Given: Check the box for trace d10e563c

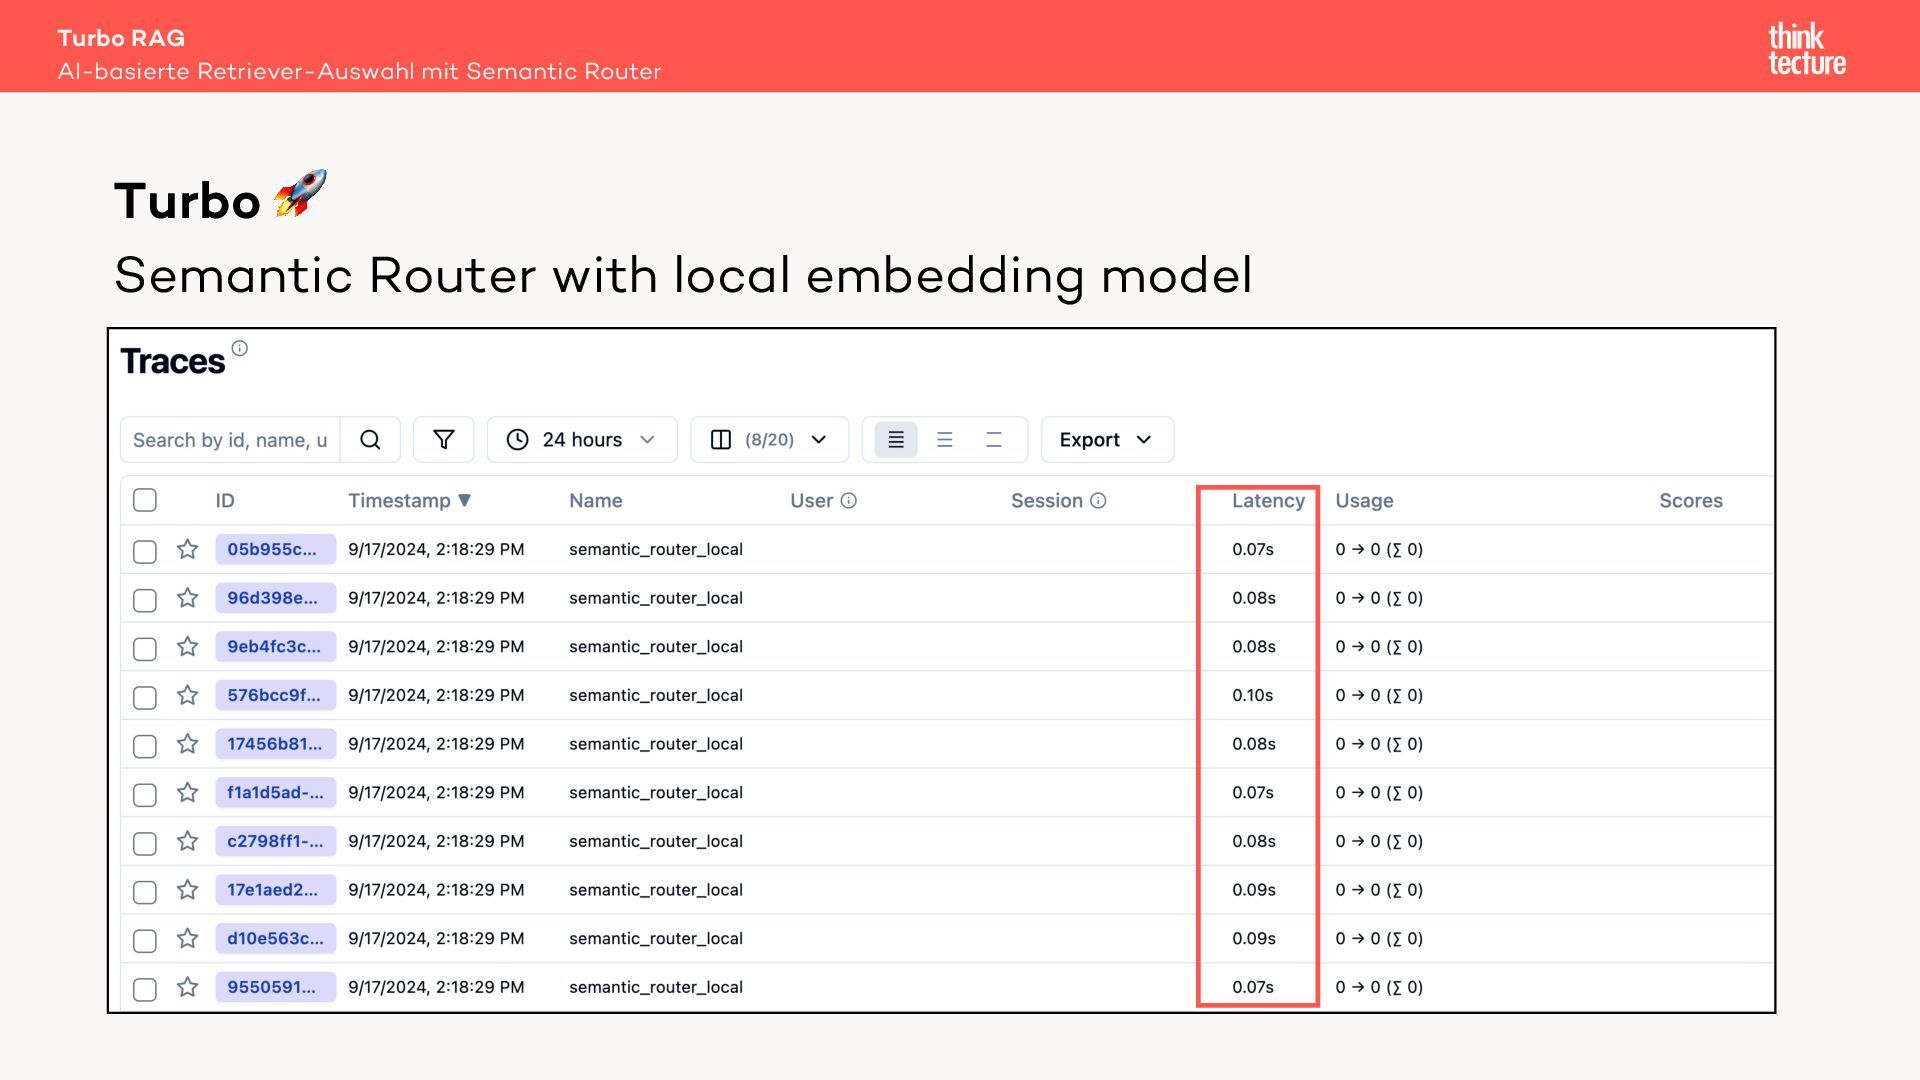Looking at the screenshot, I should coord(145,941).
